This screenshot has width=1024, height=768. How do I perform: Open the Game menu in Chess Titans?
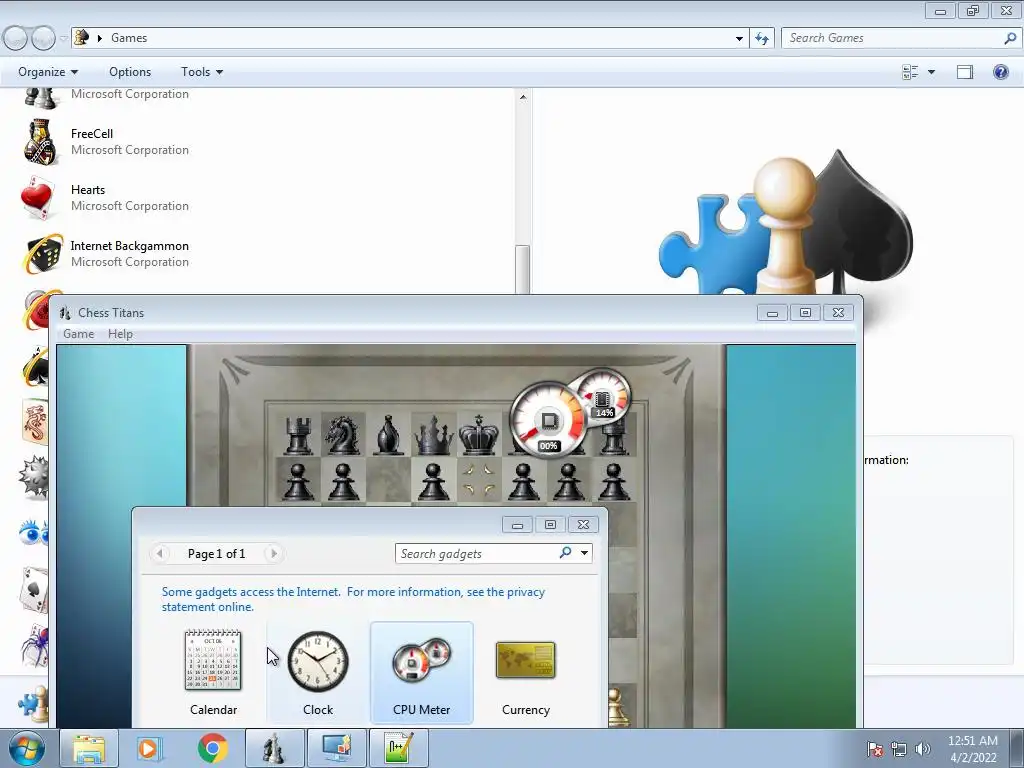pyautogui.click(x=78, y=334)
